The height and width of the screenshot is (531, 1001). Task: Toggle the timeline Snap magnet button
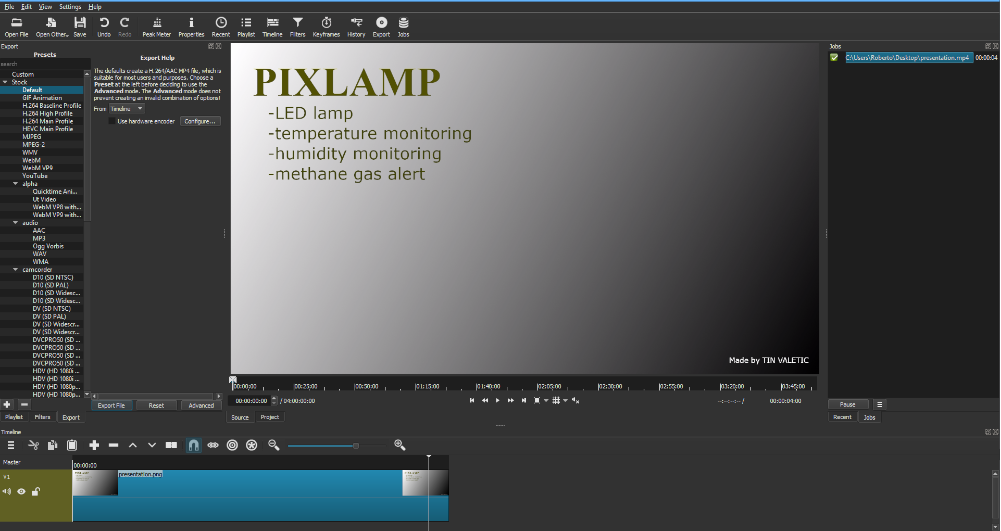tap(193, 445)
